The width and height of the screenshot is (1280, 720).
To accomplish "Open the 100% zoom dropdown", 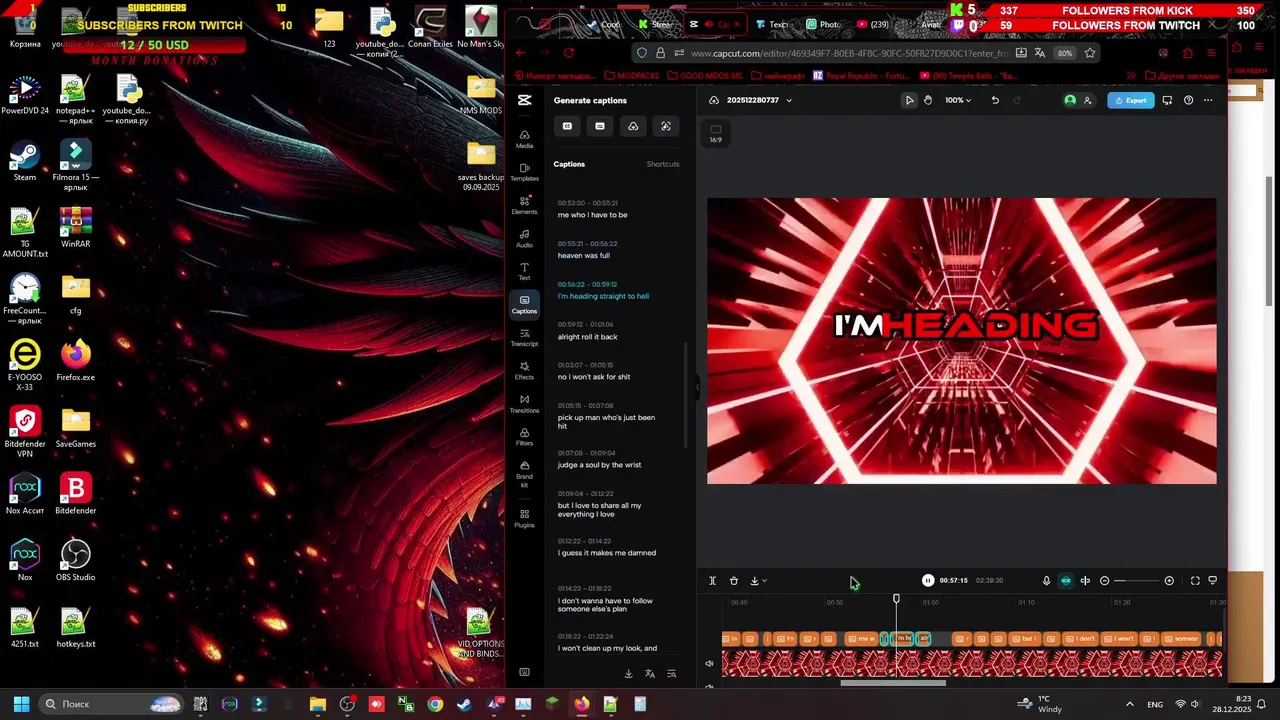I will (958, 100).
